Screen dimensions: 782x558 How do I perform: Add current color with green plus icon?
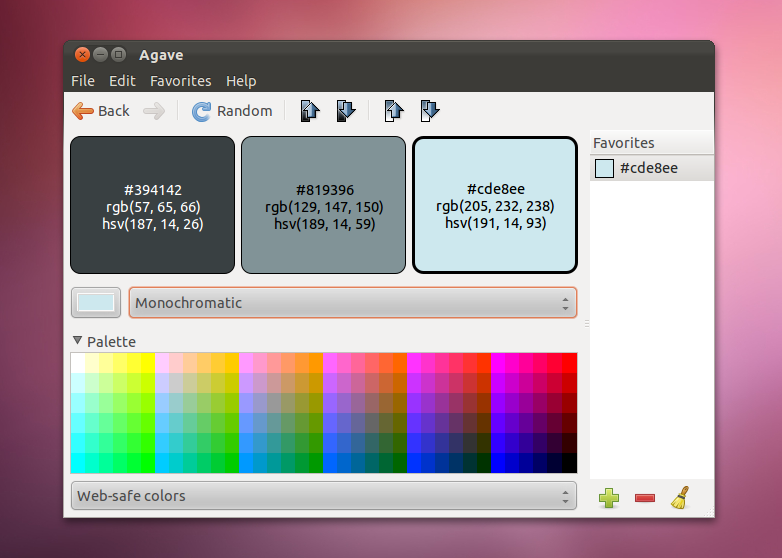pos(609,498)
